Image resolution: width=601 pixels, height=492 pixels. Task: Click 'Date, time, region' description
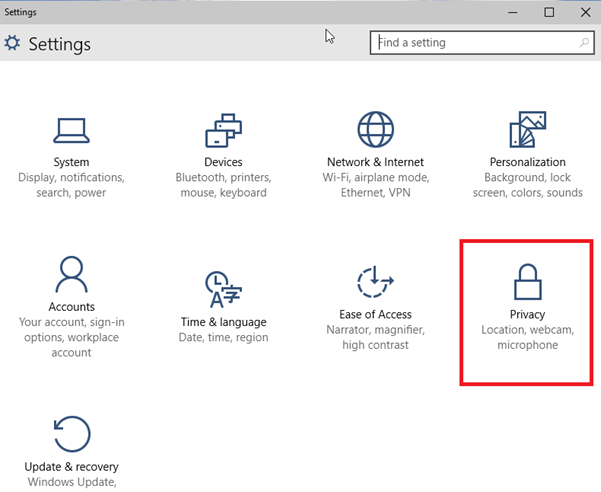point(223,337)
